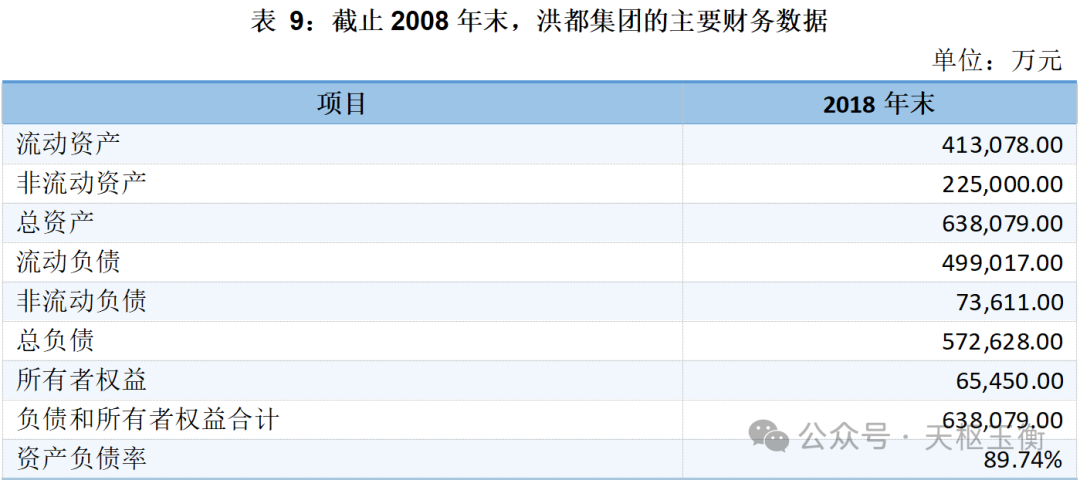Click the WeChat logo in the watermark
Image resolution: width=1080 pixels, height=480 pixels.
click(769, 436)
